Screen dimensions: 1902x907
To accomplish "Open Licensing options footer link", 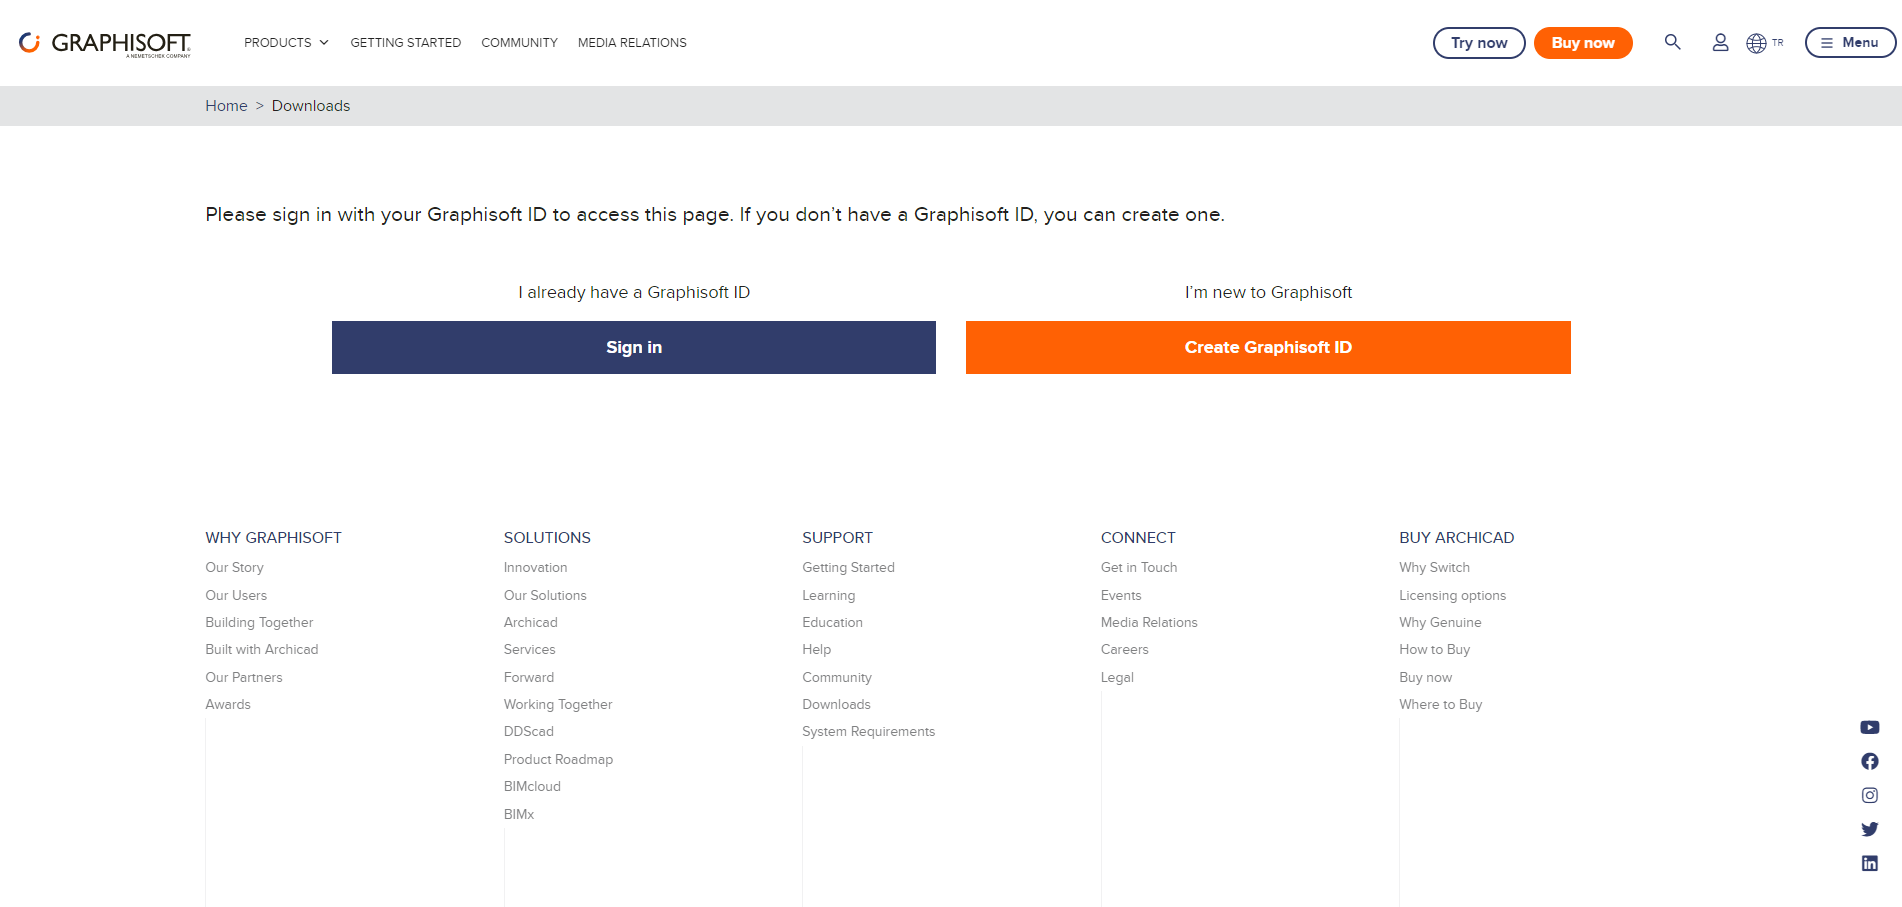I will pyautogui.click(x=1452, y=595).
